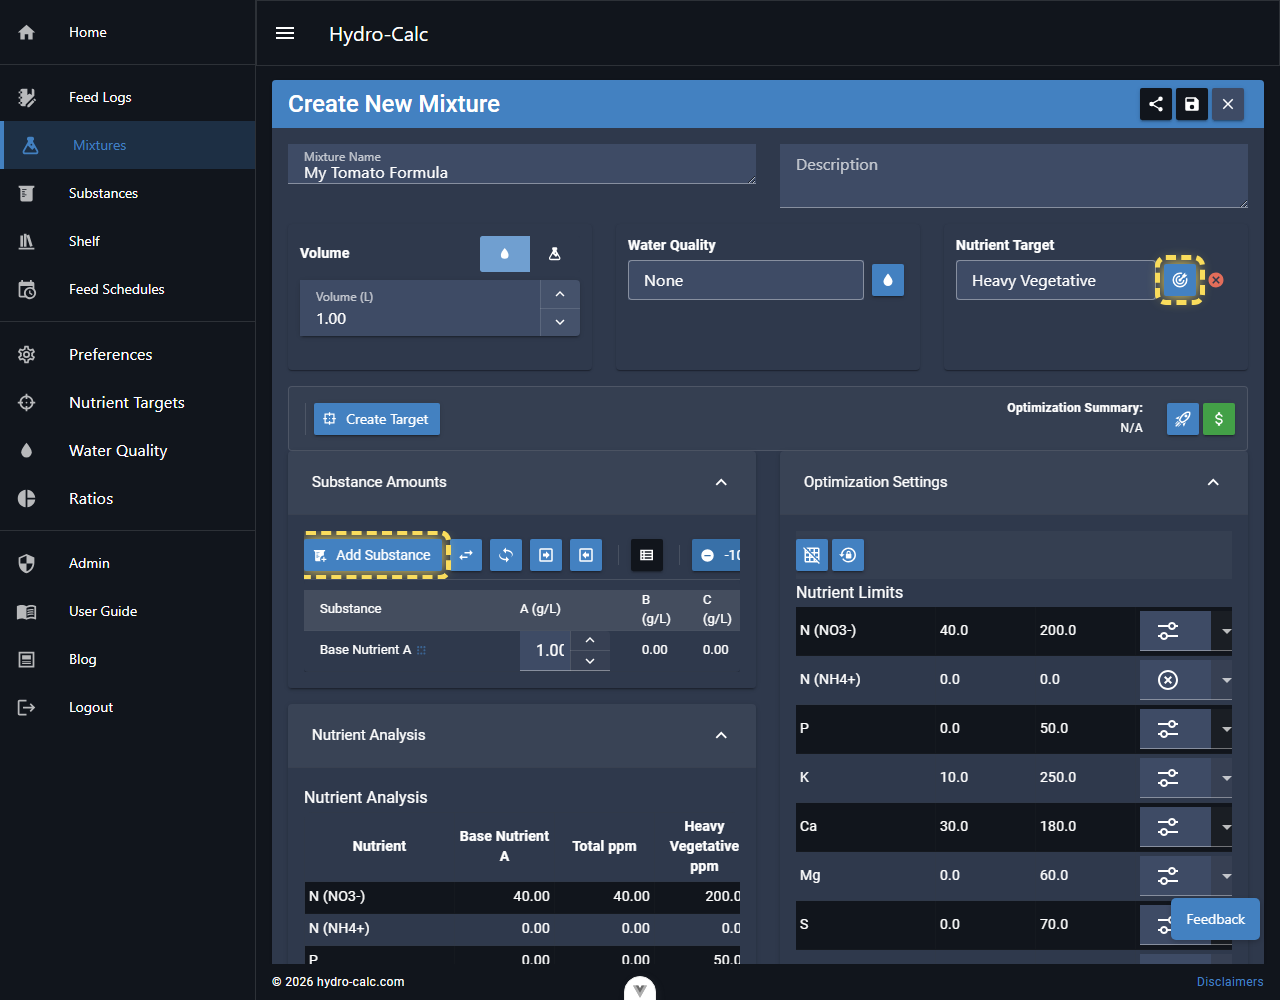Image resolution: width=1280 pixels, height=1000 pixels.
Task: Click the swap arrows toolbar icon
Action: tap(466, 555)
